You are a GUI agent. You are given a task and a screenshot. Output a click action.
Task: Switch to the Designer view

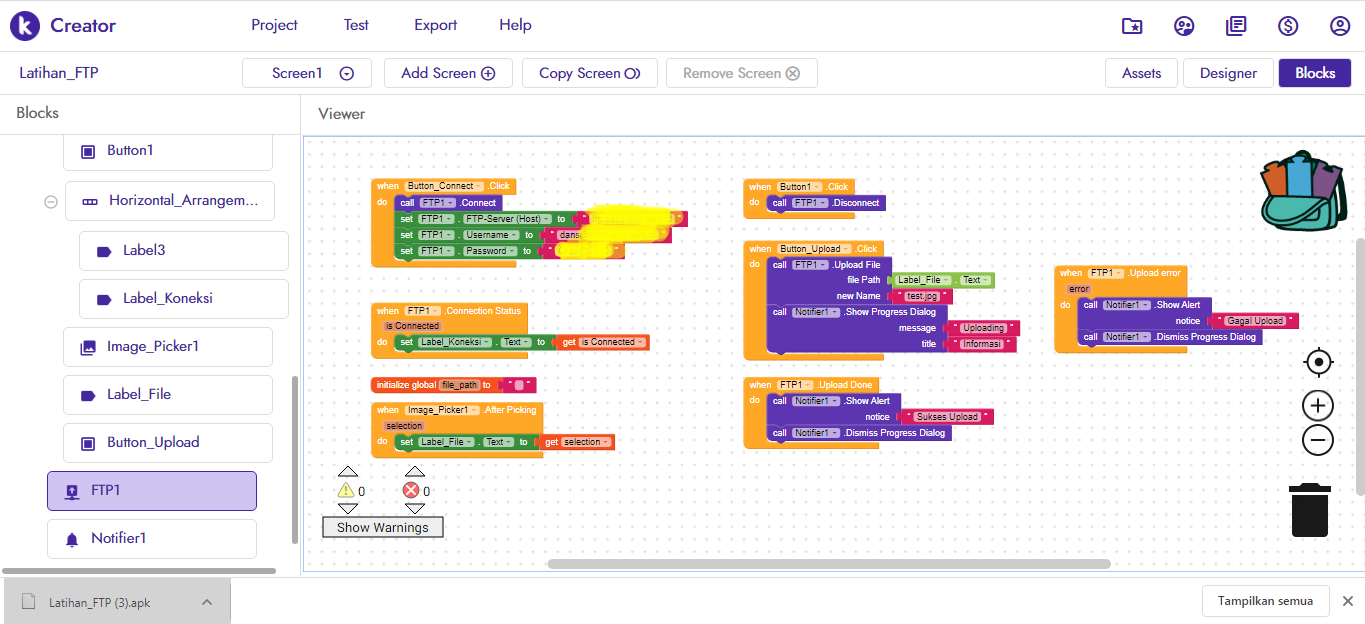point(1228,73)
